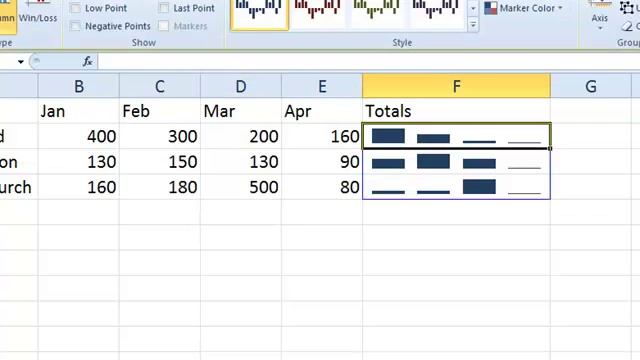This screenshot has width=640, height=360.
Task: Select the cell containing 200
Action: pyautogui.click(x=241, y=136)
